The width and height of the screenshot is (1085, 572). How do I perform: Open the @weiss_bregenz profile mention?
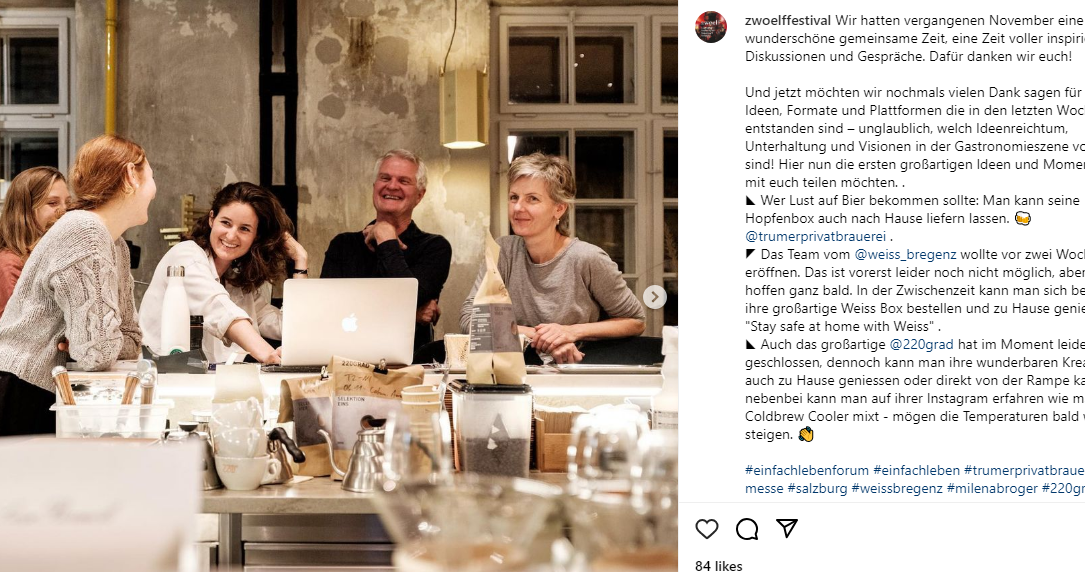point(905,255)
